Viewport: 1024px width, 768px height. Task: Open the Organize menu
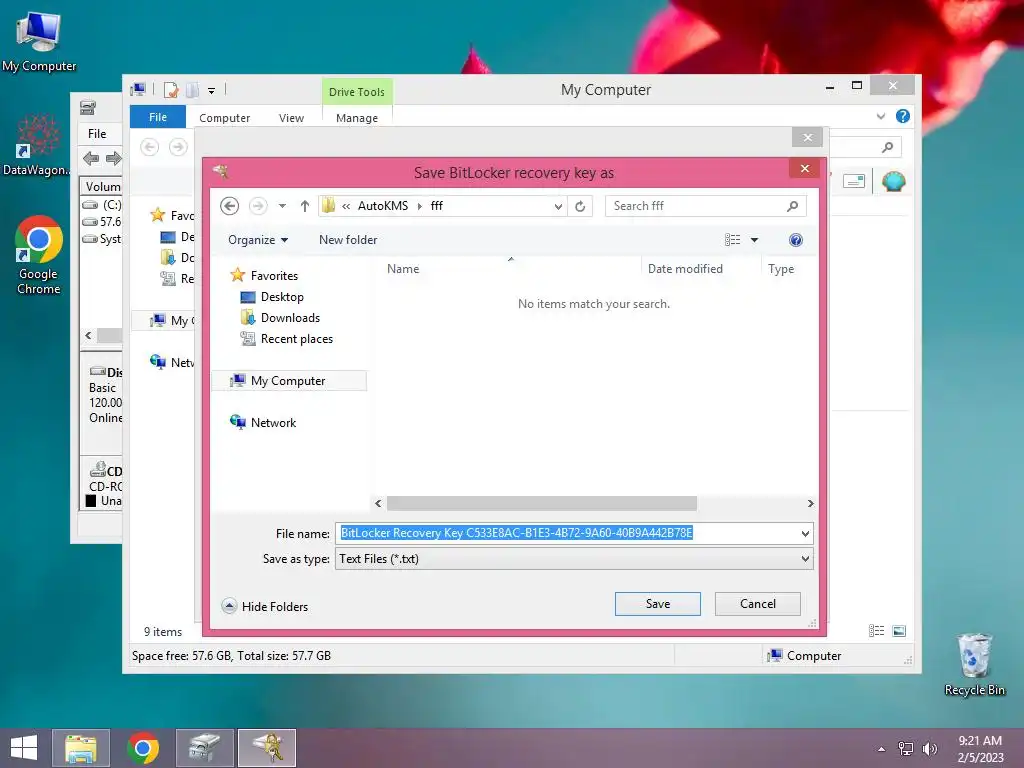(x=258, y=240)
